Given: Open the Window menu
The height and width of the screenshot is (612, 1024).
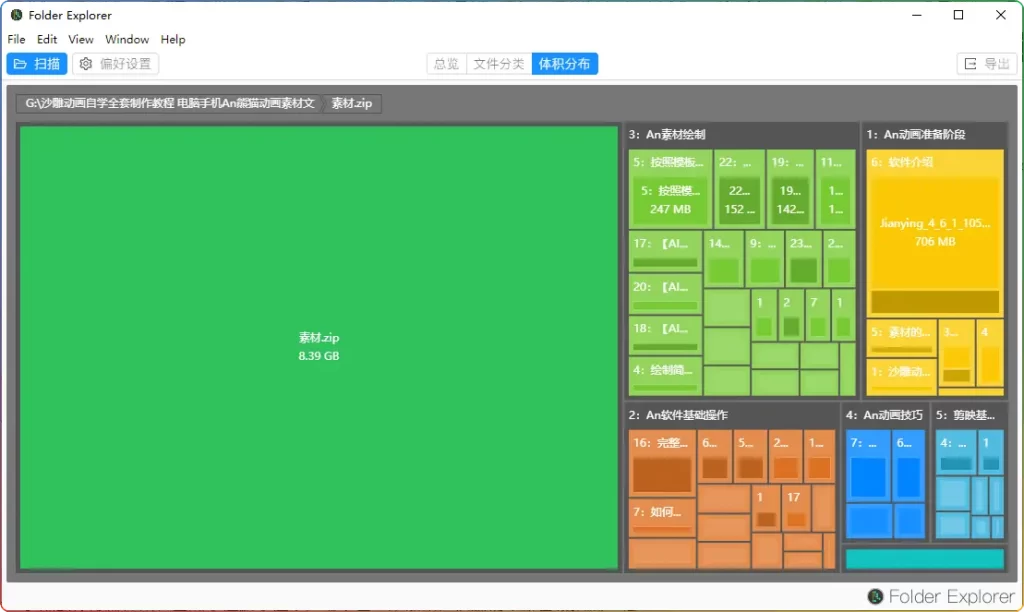Looking at the screenshot, I should 127,39.
